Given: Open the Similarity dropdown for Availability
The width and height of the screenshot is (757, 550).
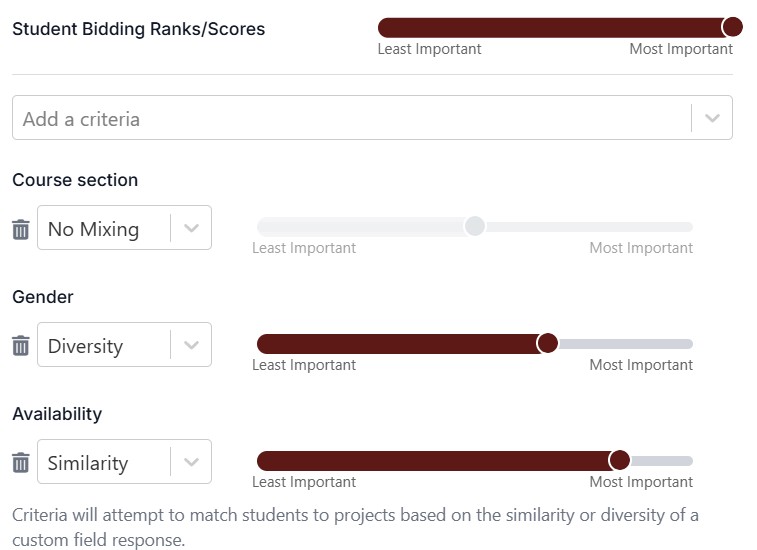Looking at the screenshot, I should (x=125, y=462).
